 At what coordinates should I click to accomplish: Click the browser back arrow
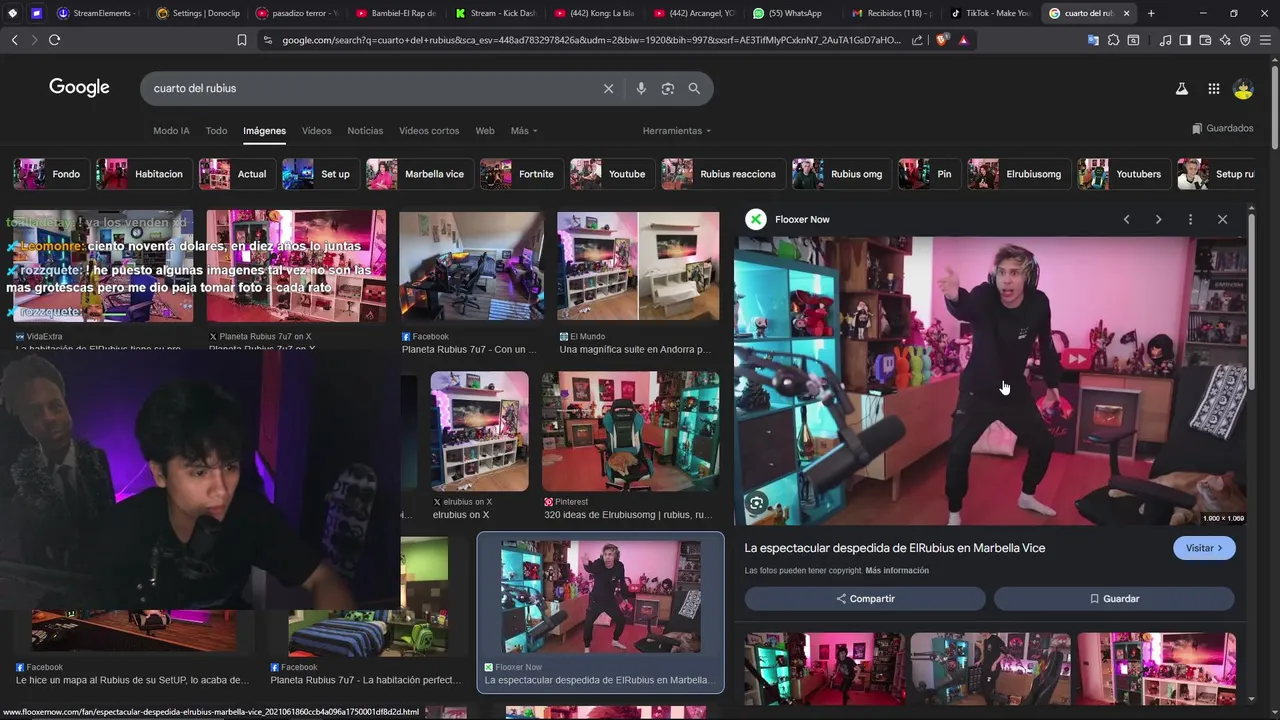click(x=14, y=40)
